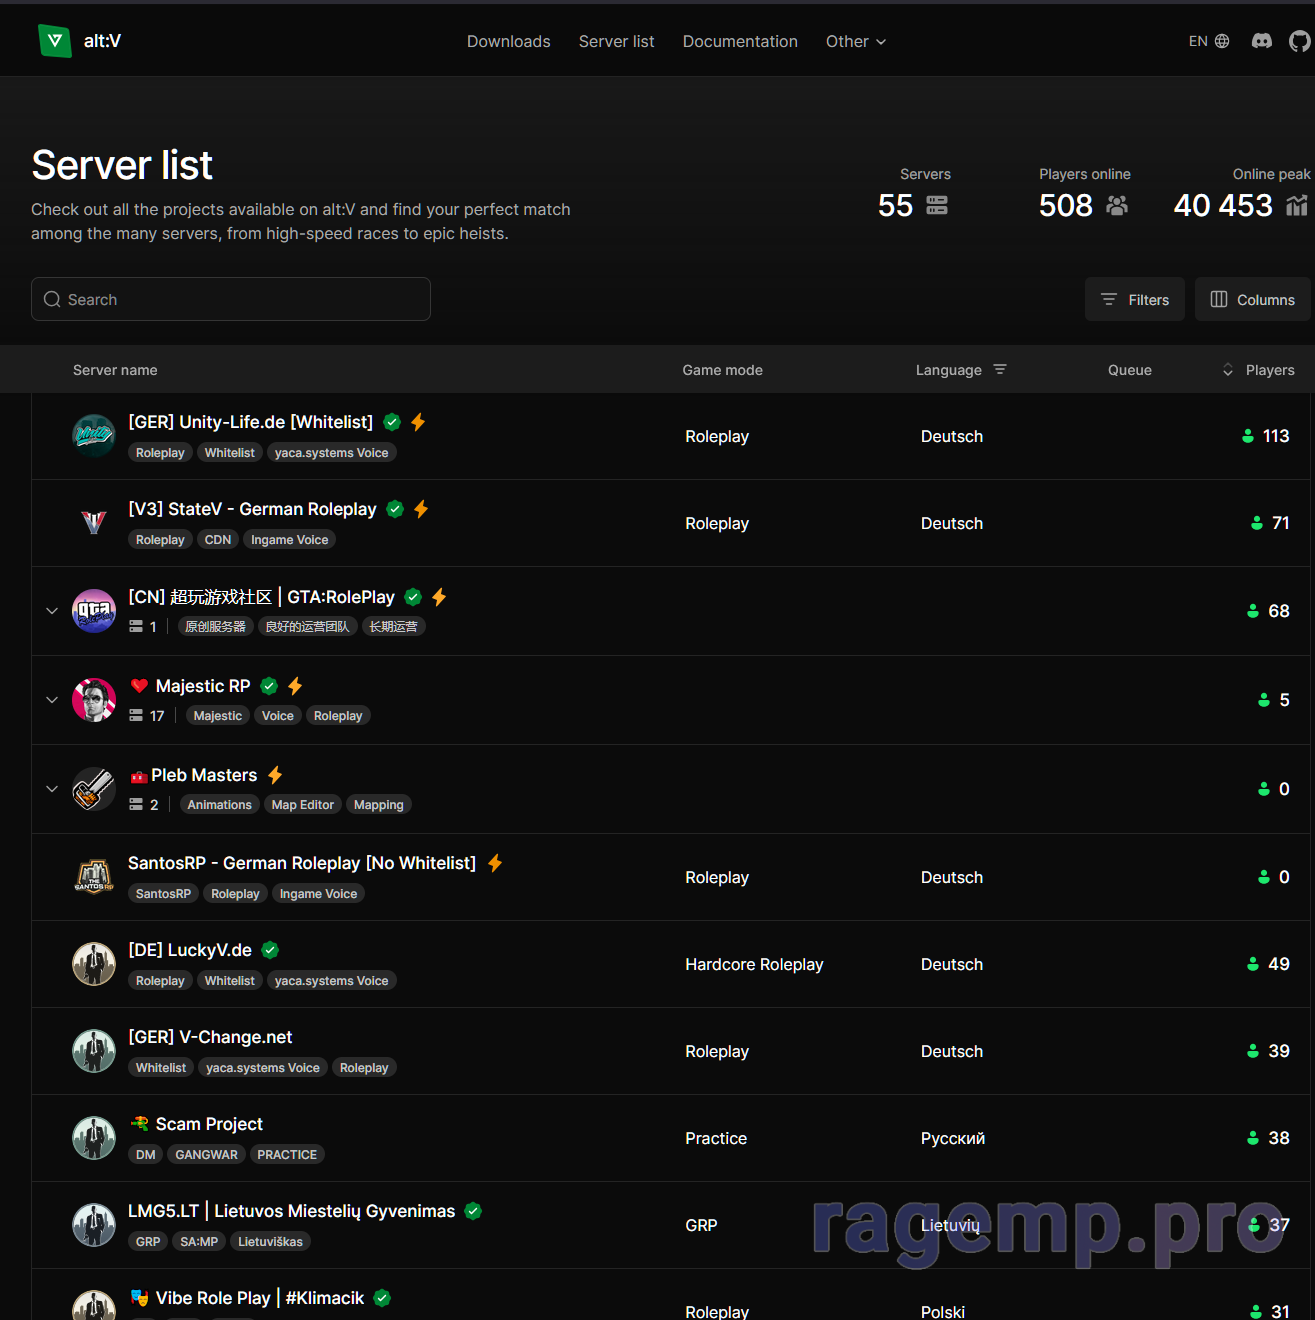The width and height of the screenshot is (1315, 1320).
Task: Click the EN language globe selector
Action: pos(1208,41)
